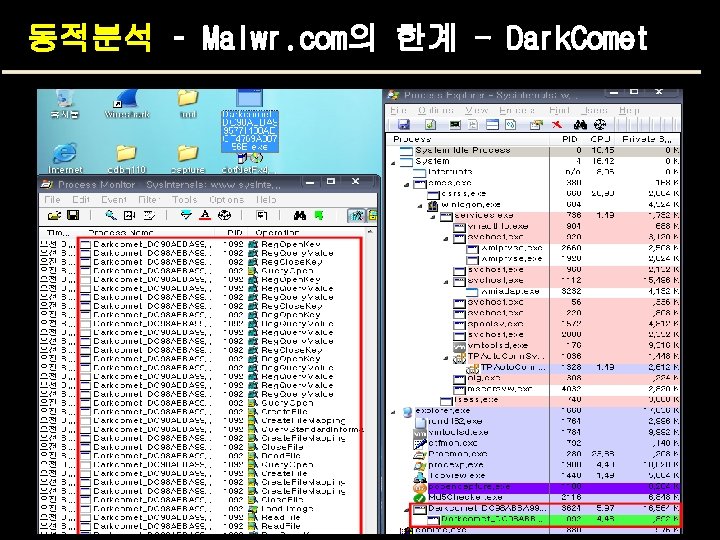Clear the Process Monitor event display
This screenshot has height=540, width=720.
pos(149,215)
